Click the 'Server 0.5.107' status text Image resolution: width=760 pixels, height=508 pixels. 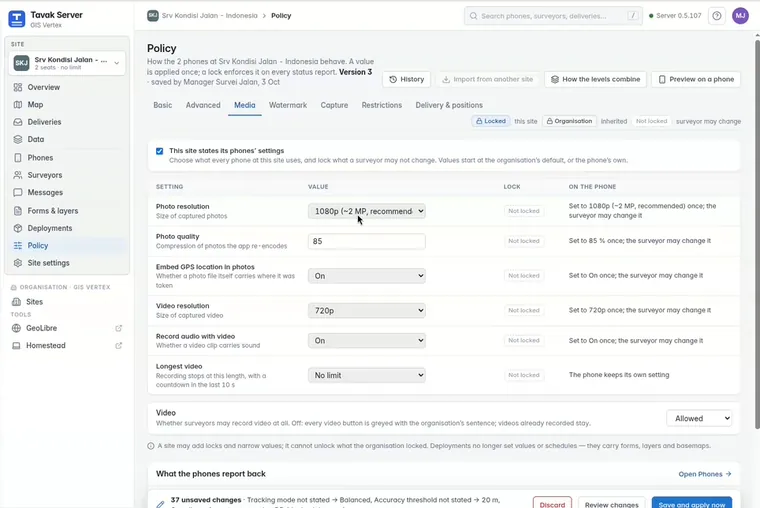click(x=679, y=16)
